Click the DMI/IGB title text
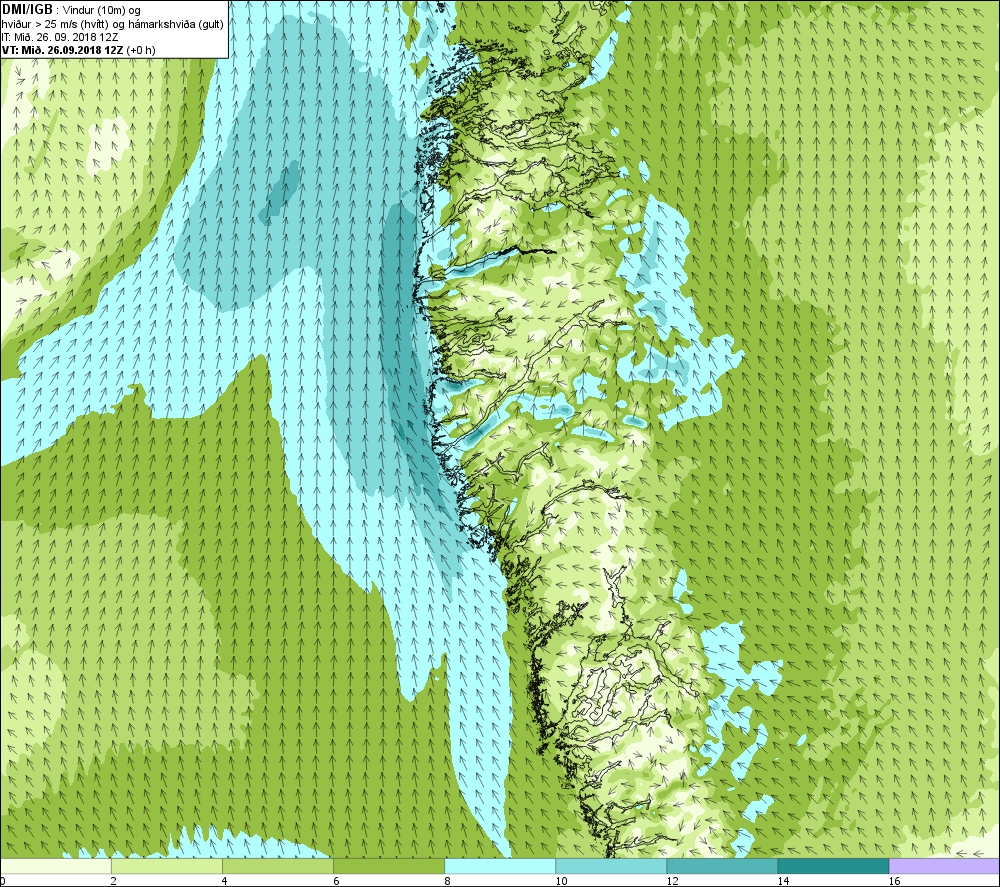The height and width of the screenshot is (887, 1000). (27, 10)
